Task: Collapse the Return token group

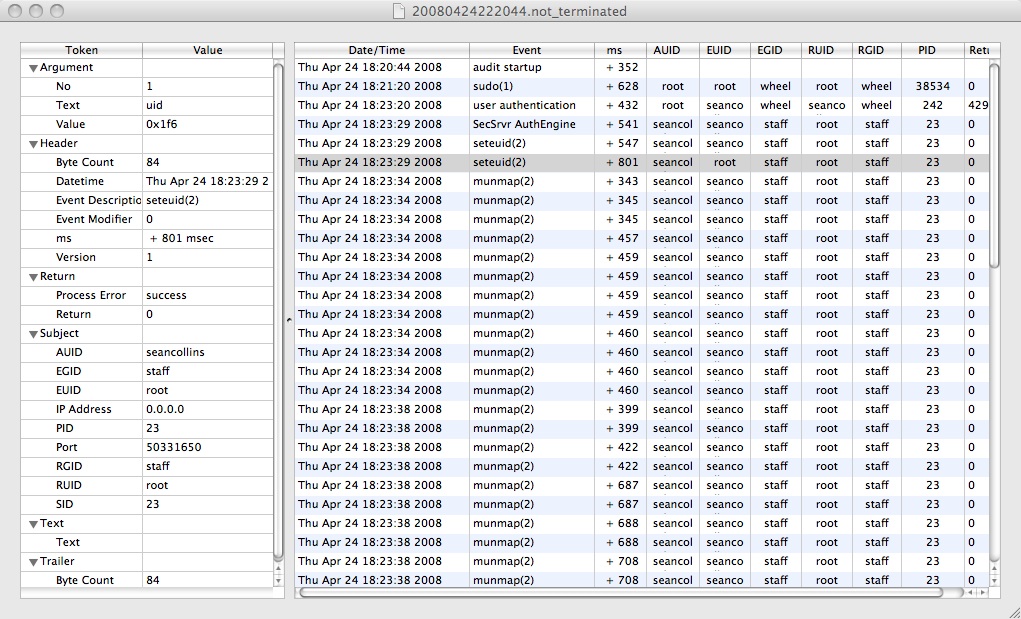Action: (x=33, y=277)
